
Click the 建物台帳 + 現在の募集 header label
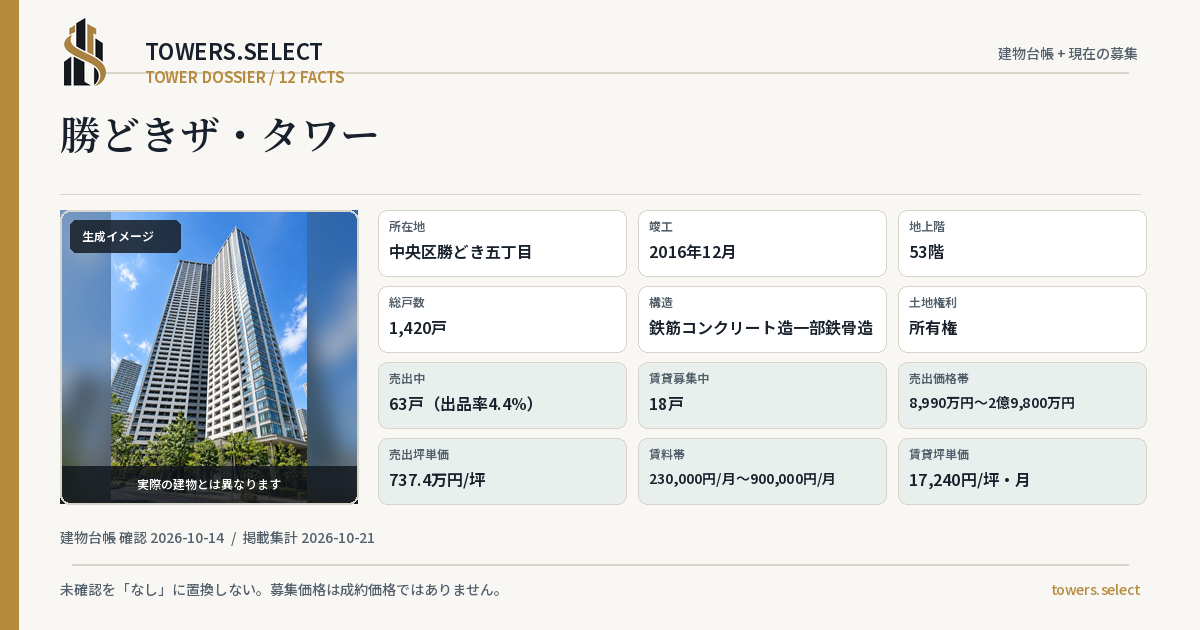[1068, 53]
